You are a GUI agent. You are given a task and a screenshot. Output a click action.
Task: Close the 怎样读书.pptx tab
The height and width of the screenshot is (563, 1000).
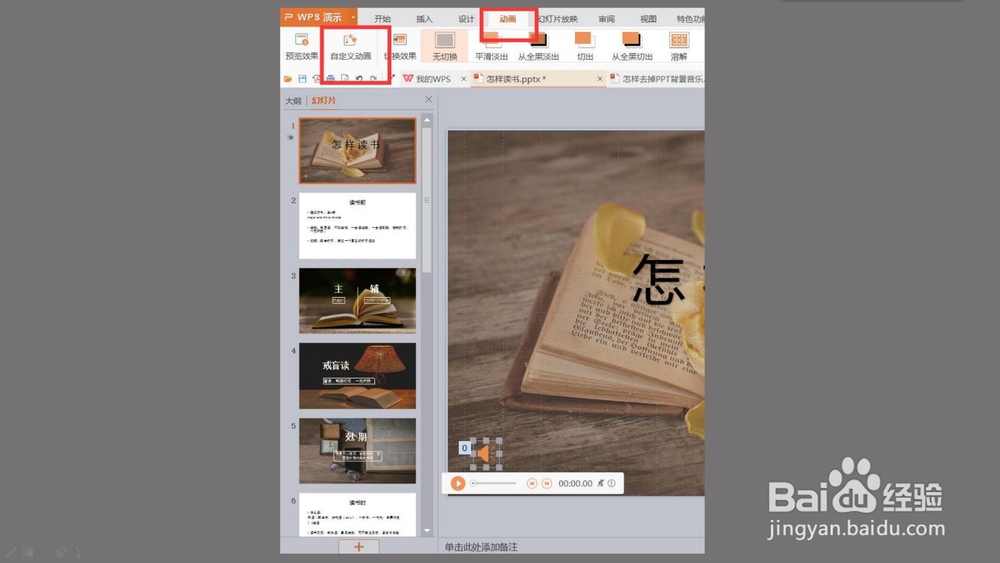599,79
